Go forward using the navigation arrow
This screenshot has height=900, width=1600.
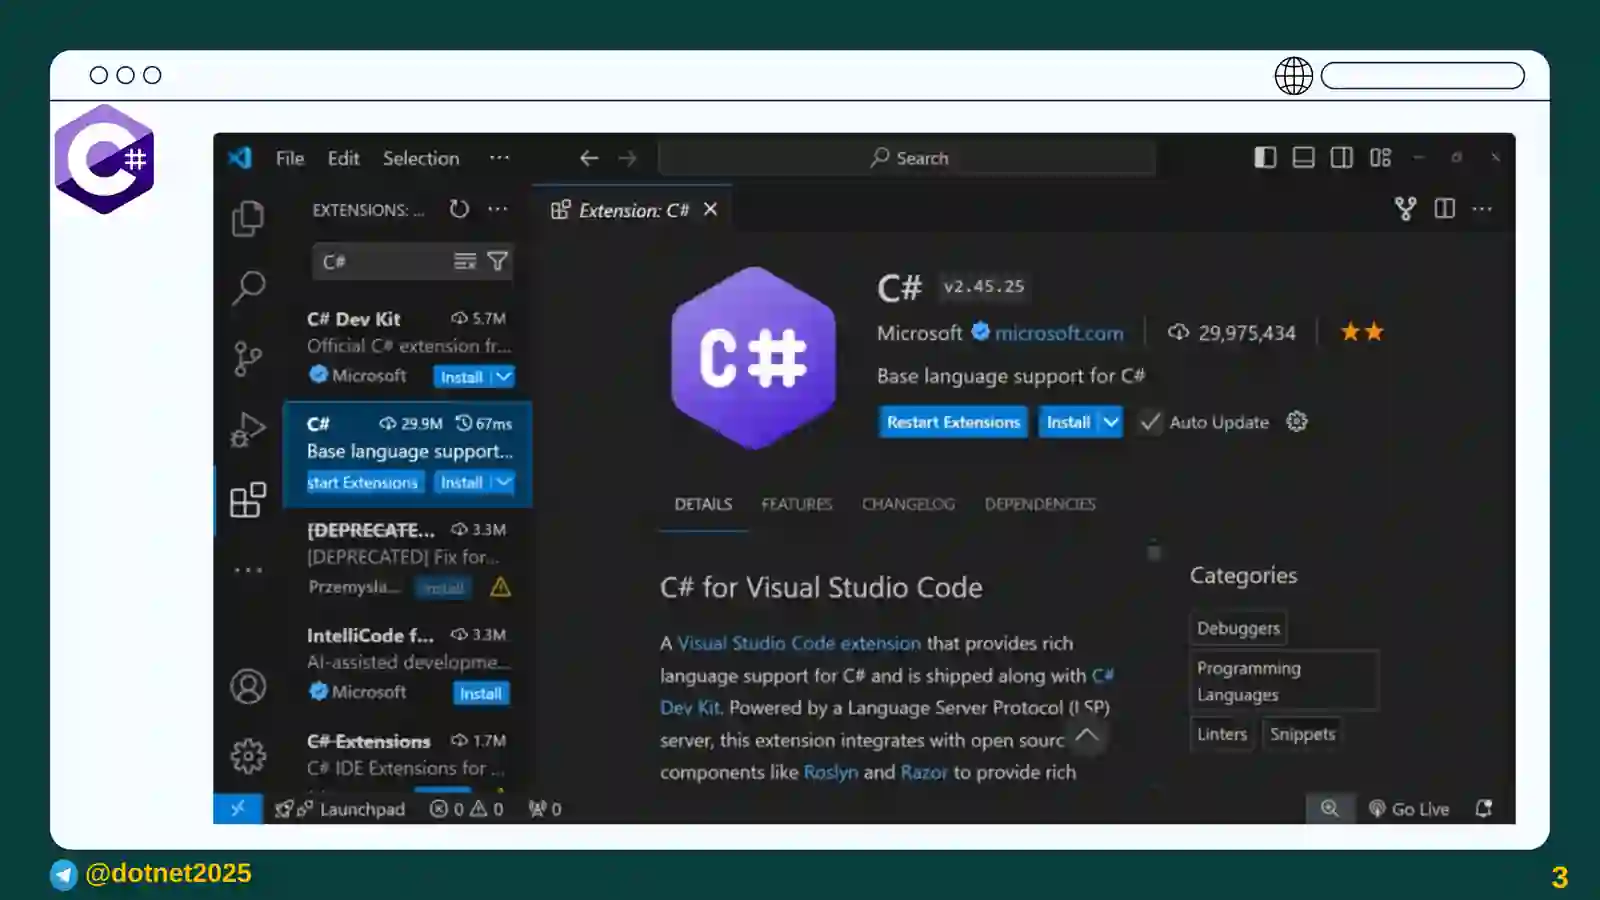pyautogui.click(x=627, y=158)
